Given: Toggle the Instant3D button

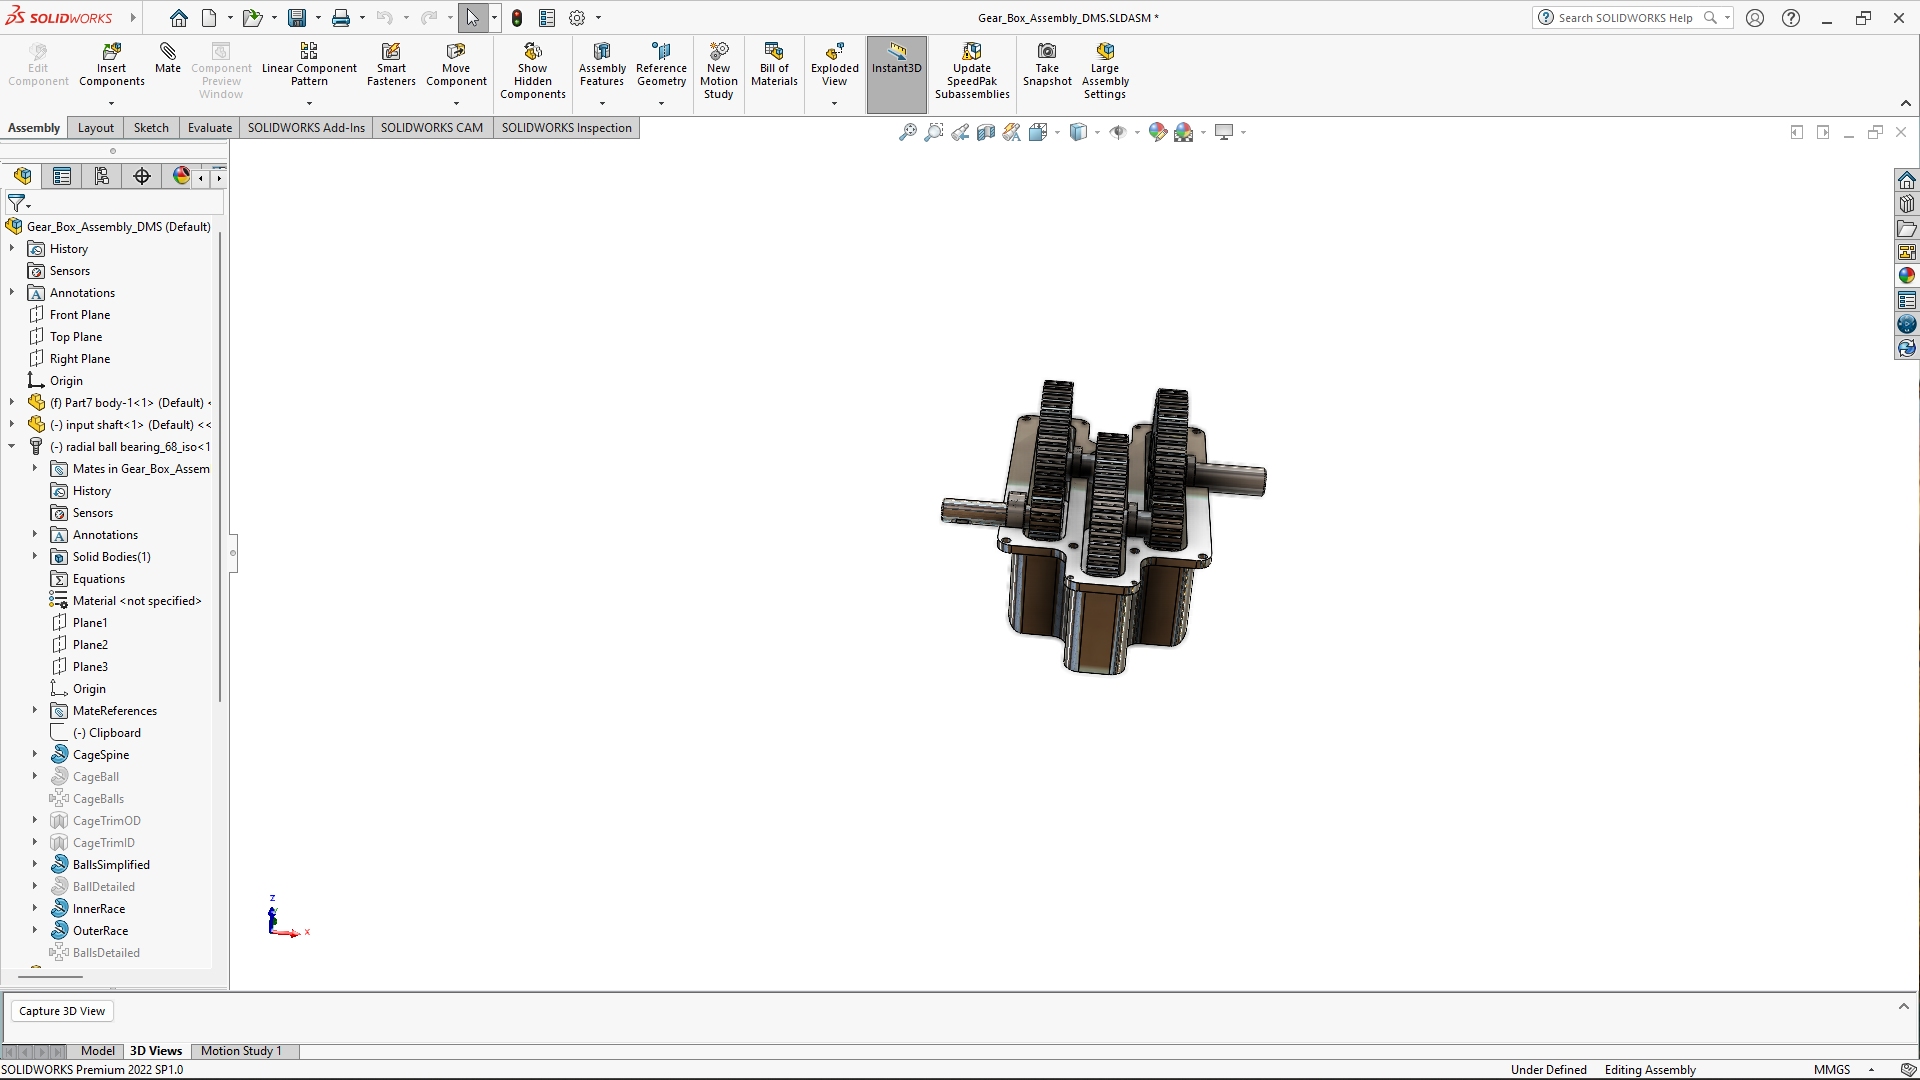Looking at the screenshot, I should (x=896, y=60).
